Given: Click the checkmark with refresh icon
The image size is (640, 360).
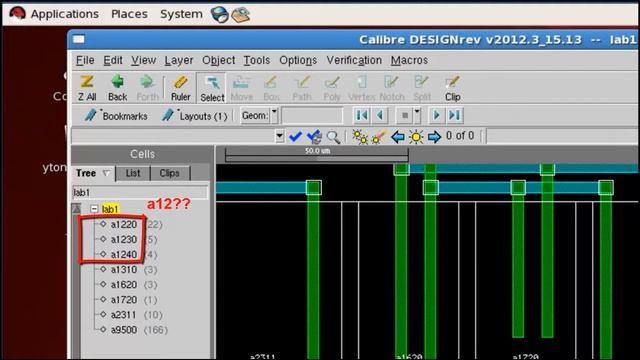Looking at the screenshot, I should tap(314, 137).
